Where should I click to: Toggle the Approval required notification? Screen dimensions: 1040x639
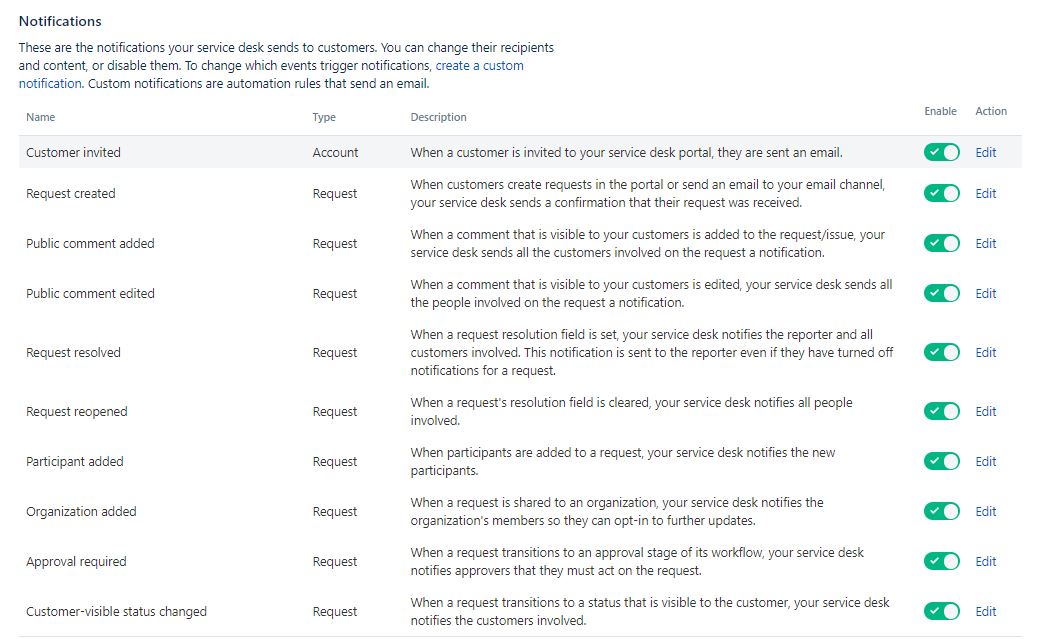[941, 561]
